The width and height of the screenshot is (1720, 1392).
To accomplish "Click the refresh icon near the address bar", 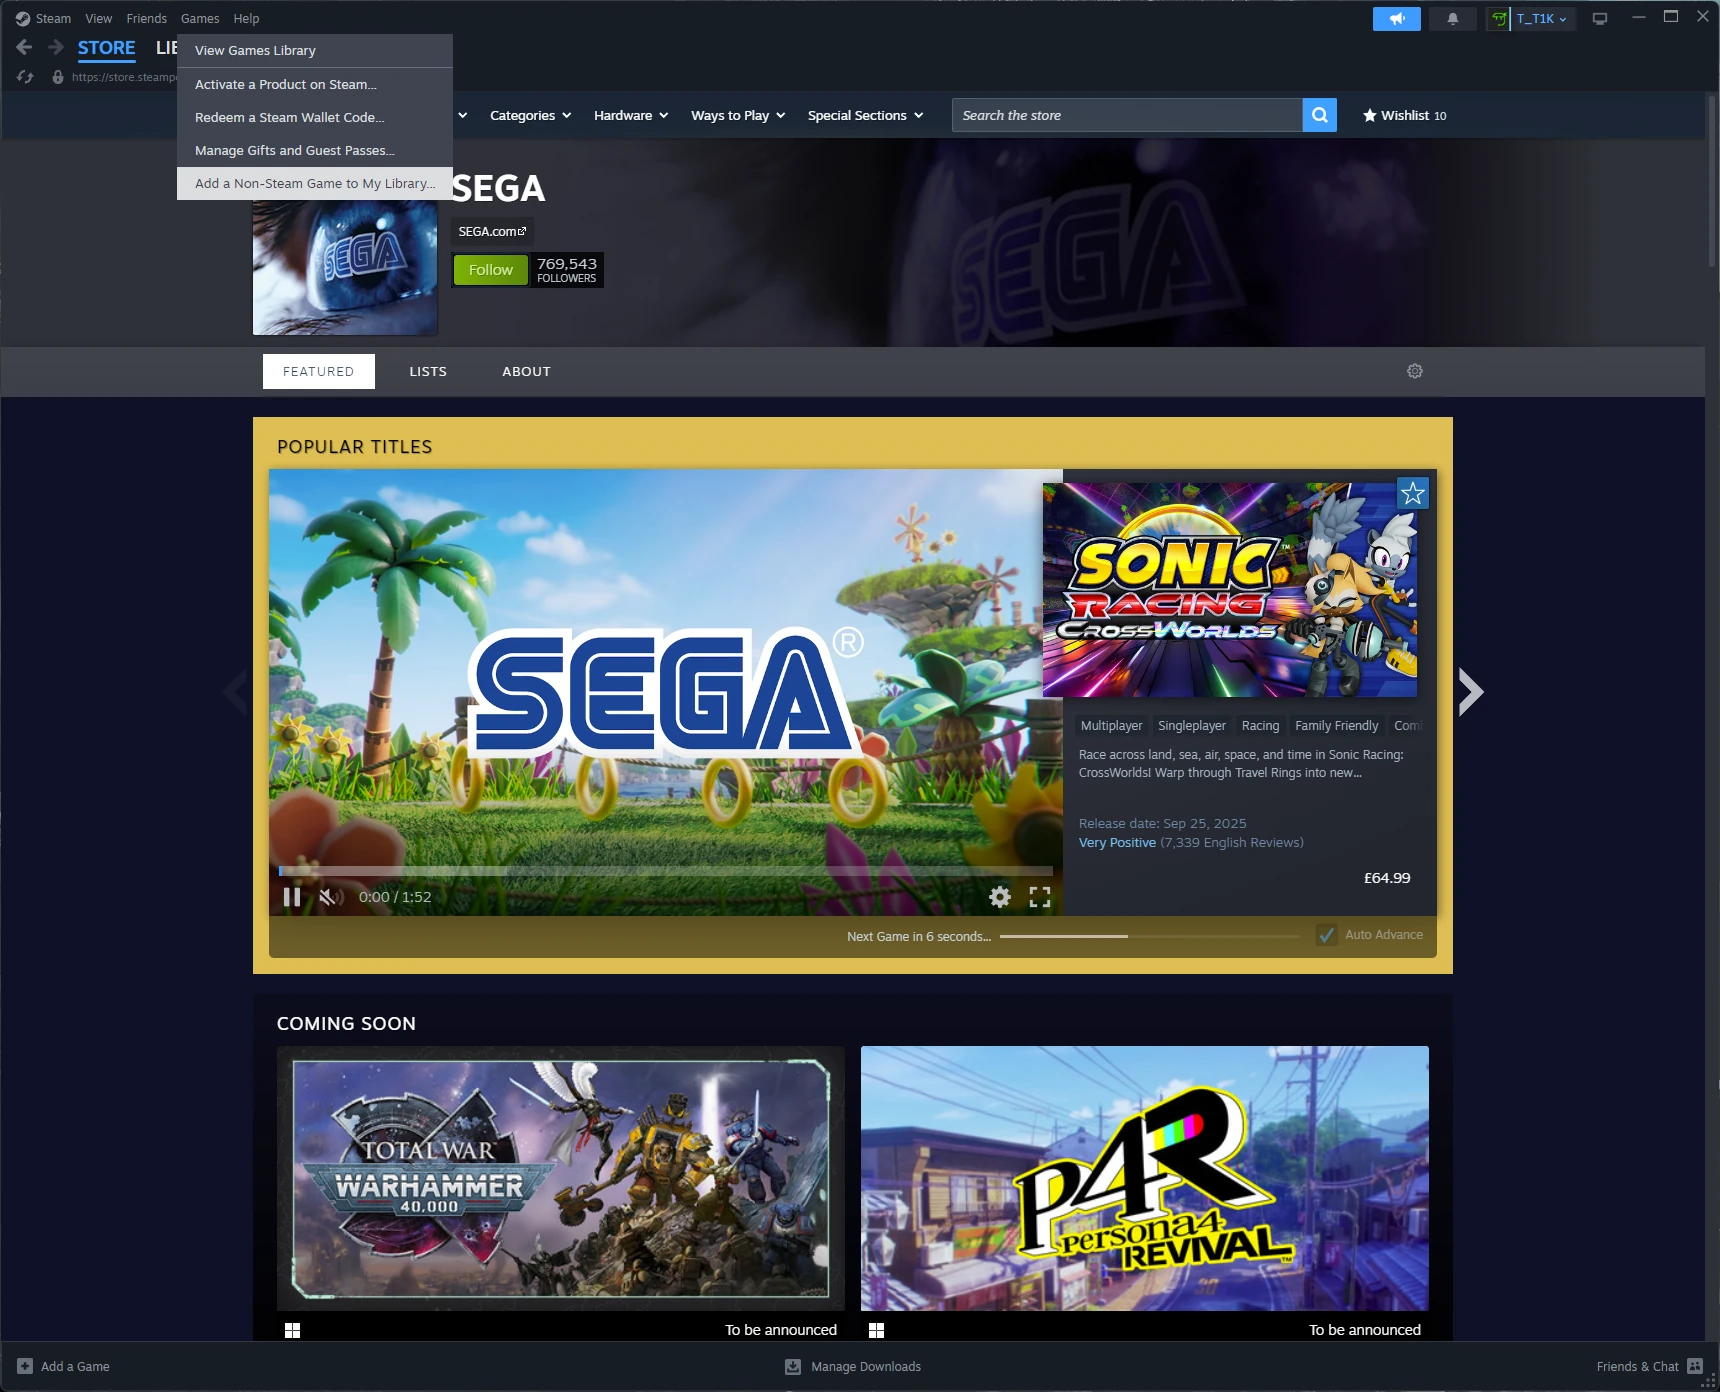I will [x=25, y=76].
